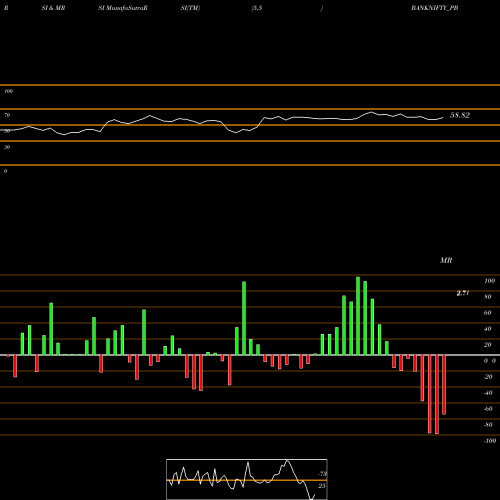The height and width of the screenshot is (500, 500).
Task: Open the mini overview chart thumbnail
Action: coord(247,479)
